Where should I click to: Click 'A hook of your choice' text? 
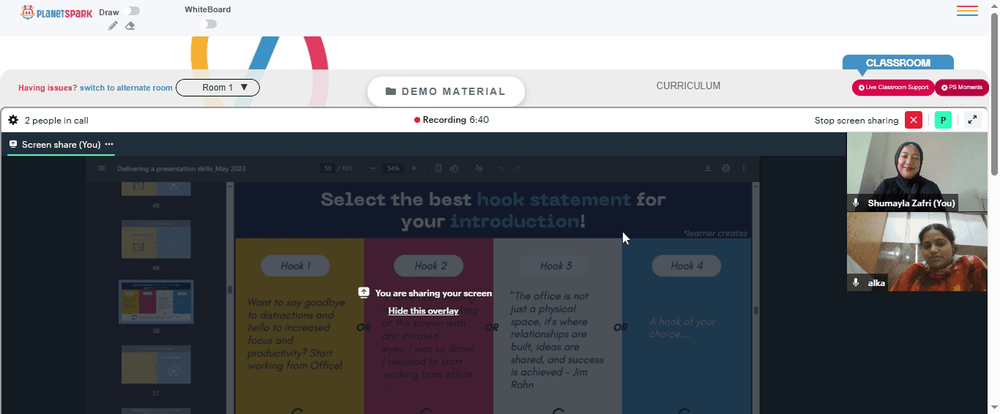tap(682, 328)
